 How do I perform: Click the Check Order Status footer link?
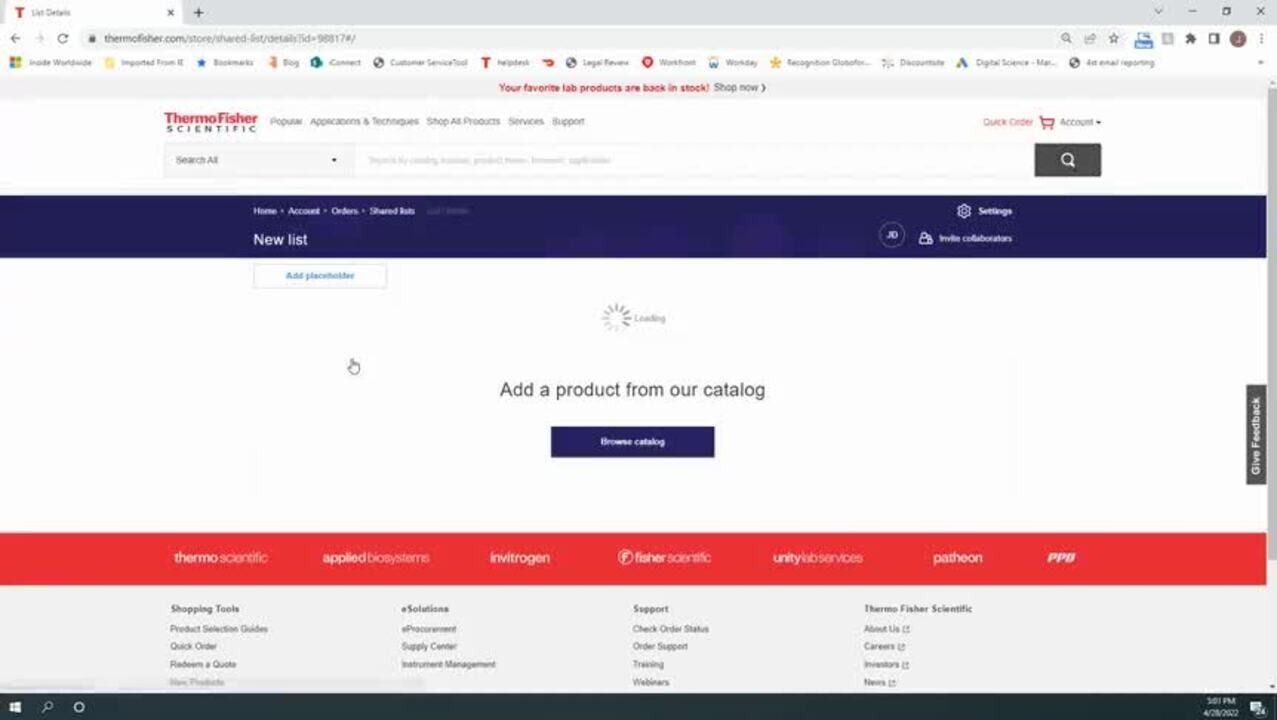670,629
